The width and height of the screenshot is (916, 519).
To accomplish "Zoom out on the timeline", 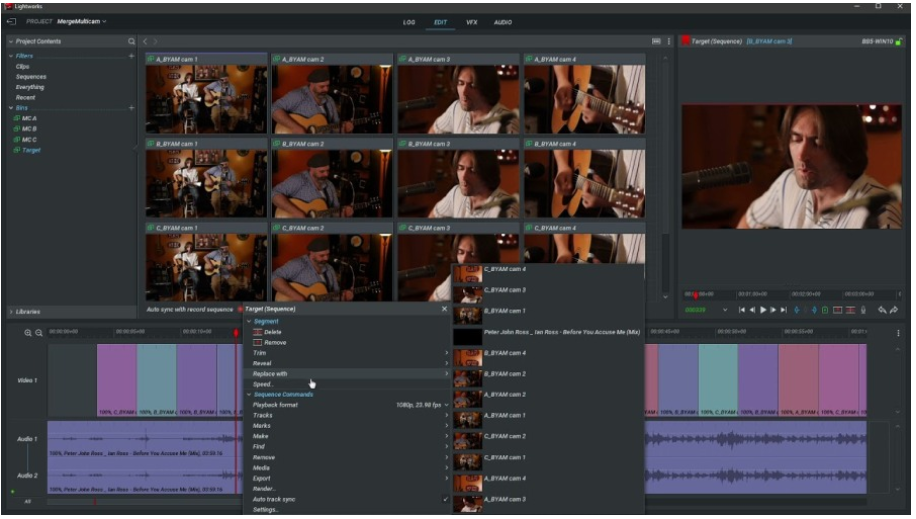I will point(39,332).
